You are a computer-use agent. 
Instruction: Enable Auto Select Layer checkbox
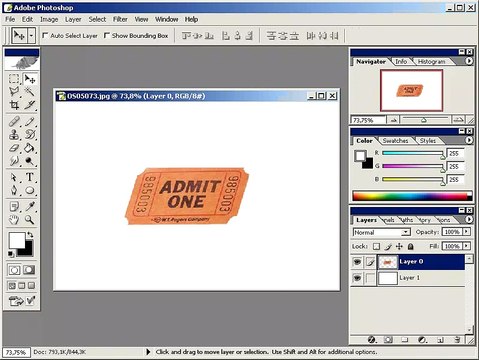tap(45, 35)
